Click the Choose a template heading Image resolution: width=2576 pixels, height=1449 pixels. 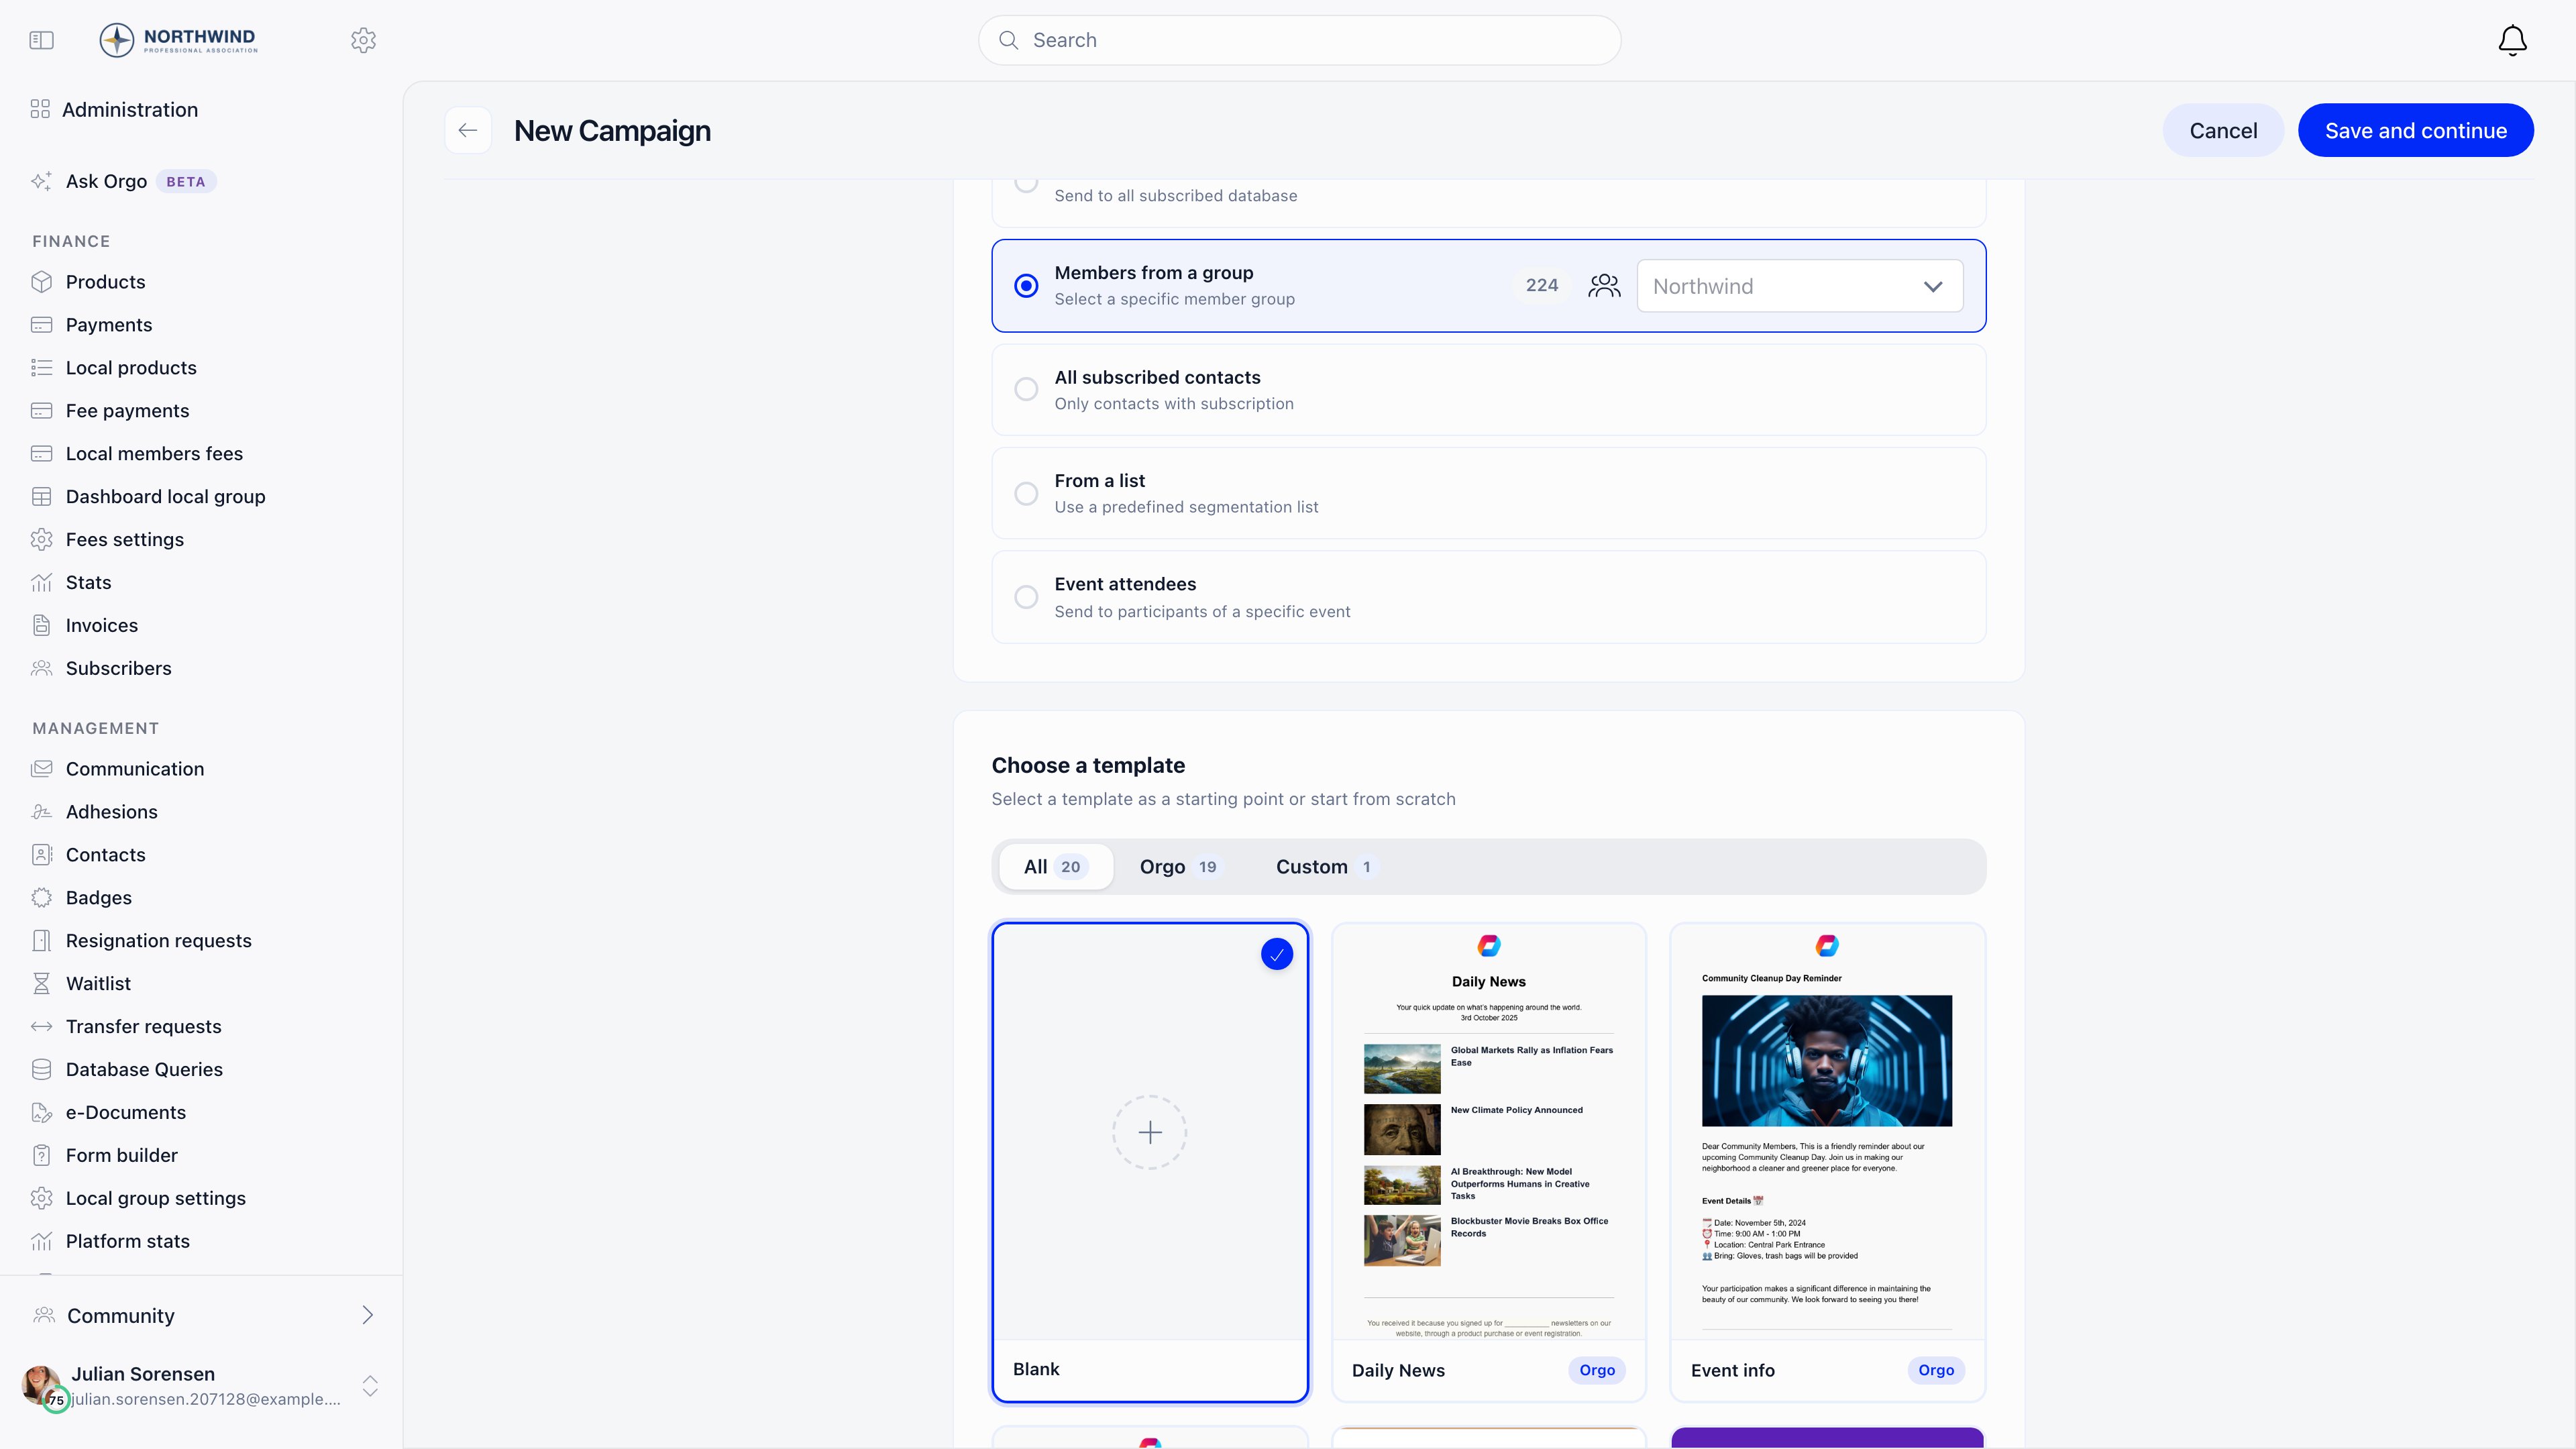[1088, 765]
